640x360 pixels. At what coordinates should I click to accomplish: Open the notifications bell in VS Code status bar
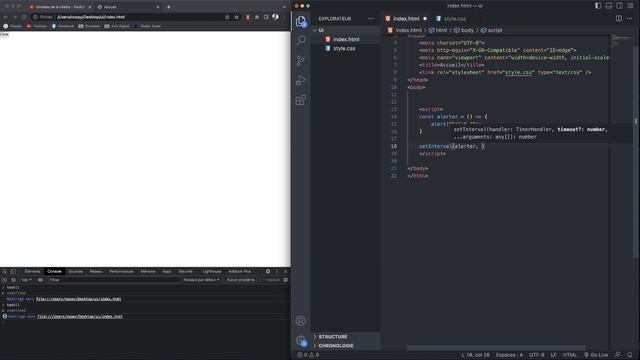(x=630, y=355)
